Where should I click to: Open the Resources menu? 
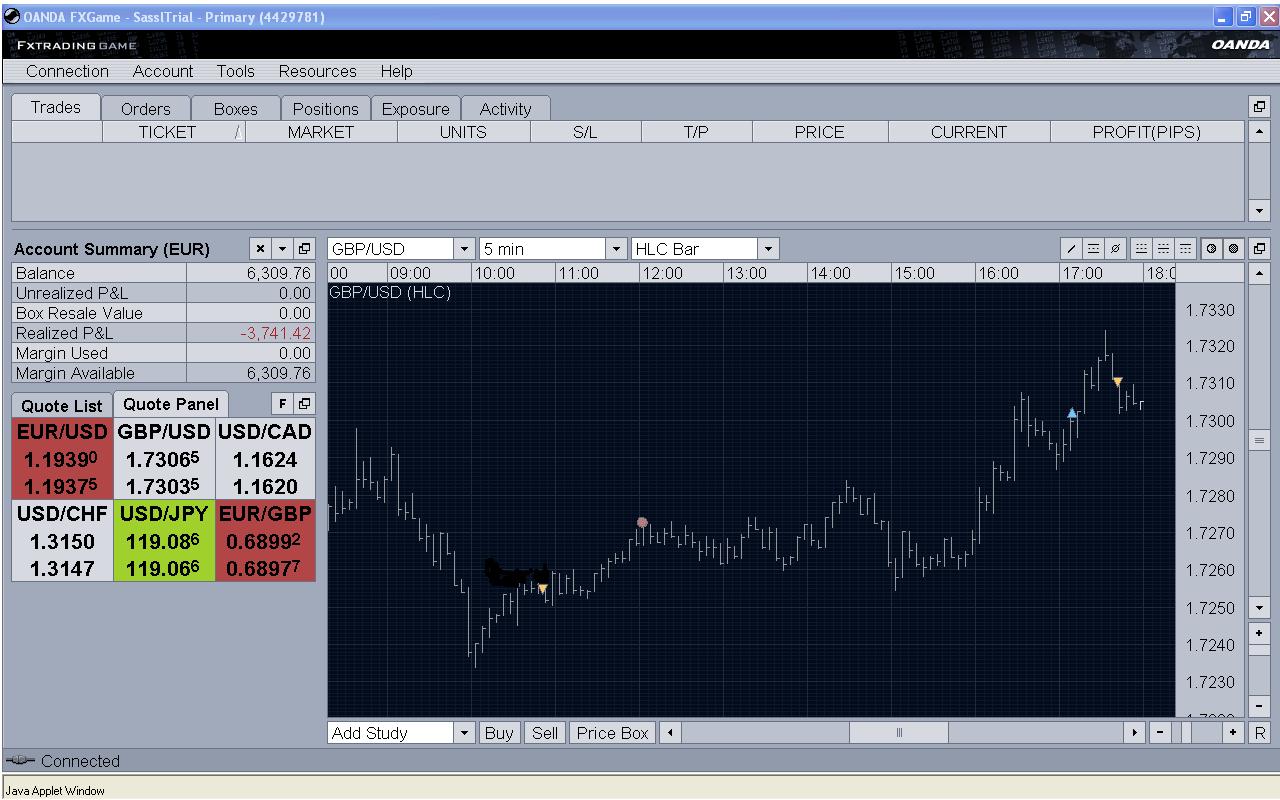tap(318, 71)
